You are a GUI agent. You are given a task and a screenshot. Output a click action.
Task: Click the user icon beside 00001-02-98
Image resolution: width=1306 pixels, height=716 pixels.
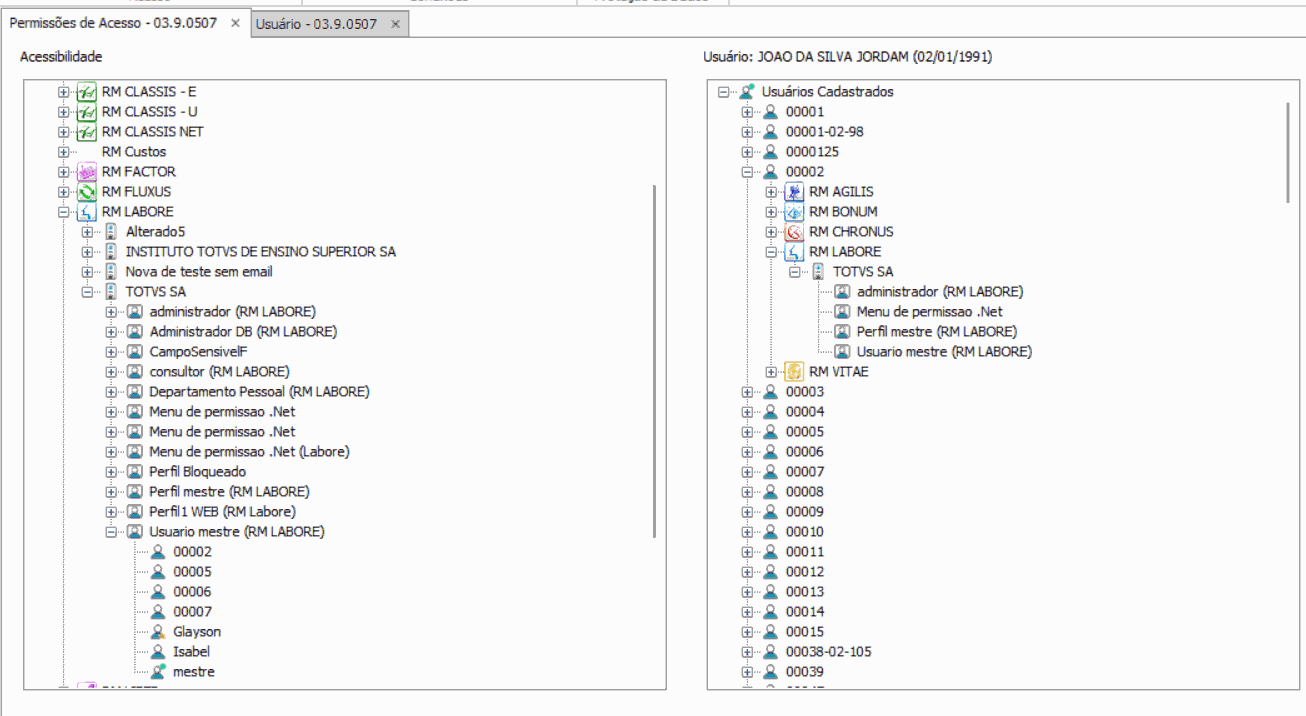[x=770, y=132]
